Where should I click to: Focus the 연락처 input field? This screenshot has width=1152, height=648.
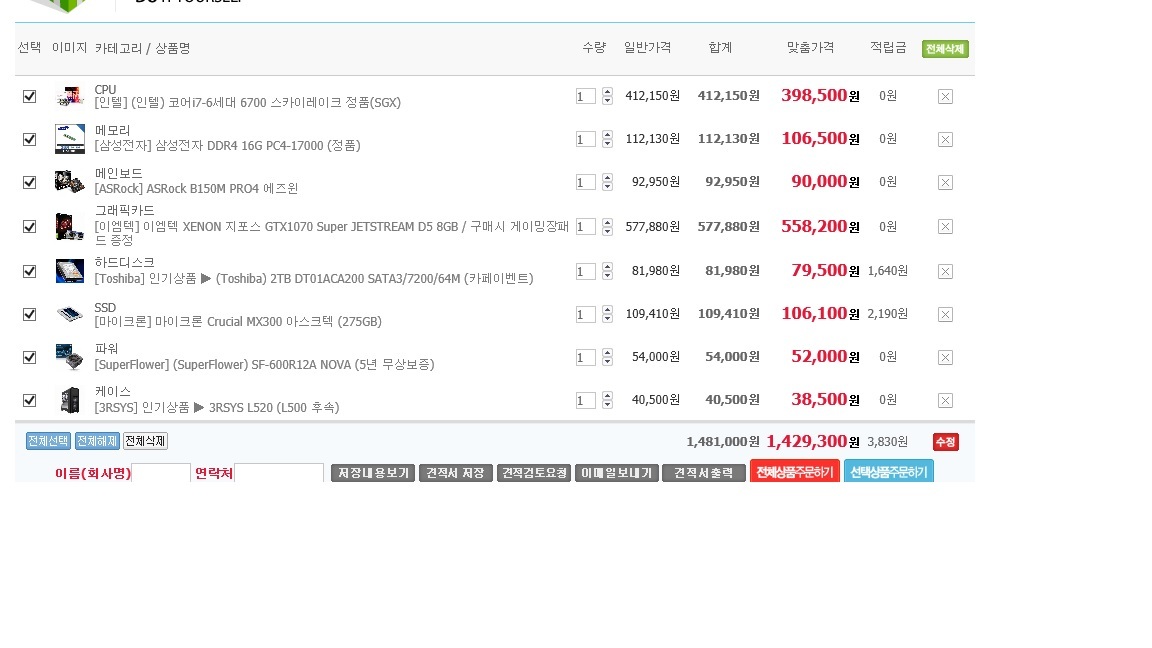(x=279, y=473)
